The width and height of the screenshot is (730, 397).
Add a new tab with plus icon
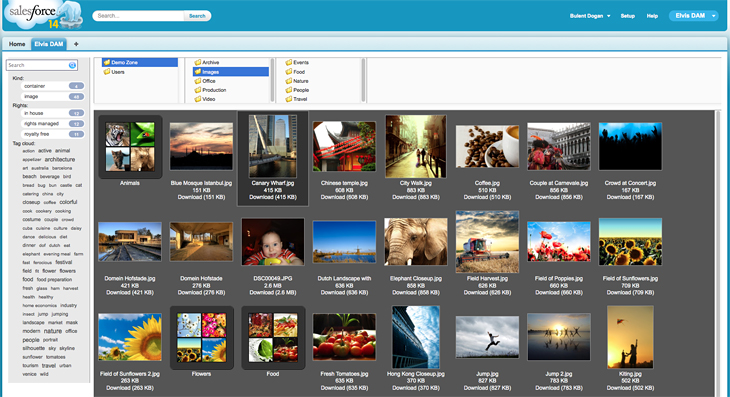[76, 44]
